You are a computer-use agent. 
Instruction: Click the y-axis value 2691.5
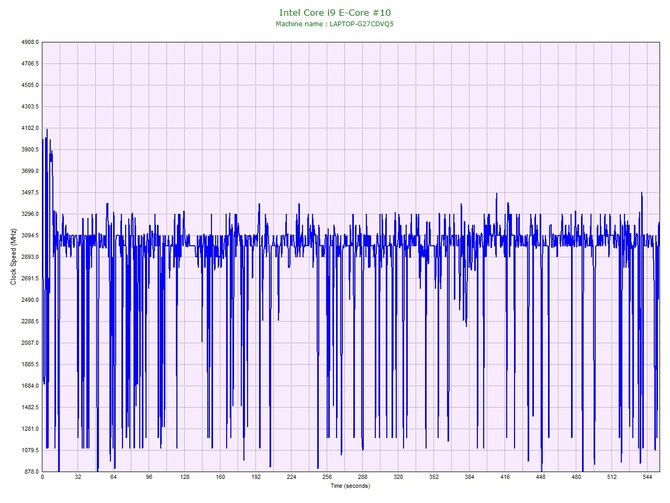coord(30,279)
